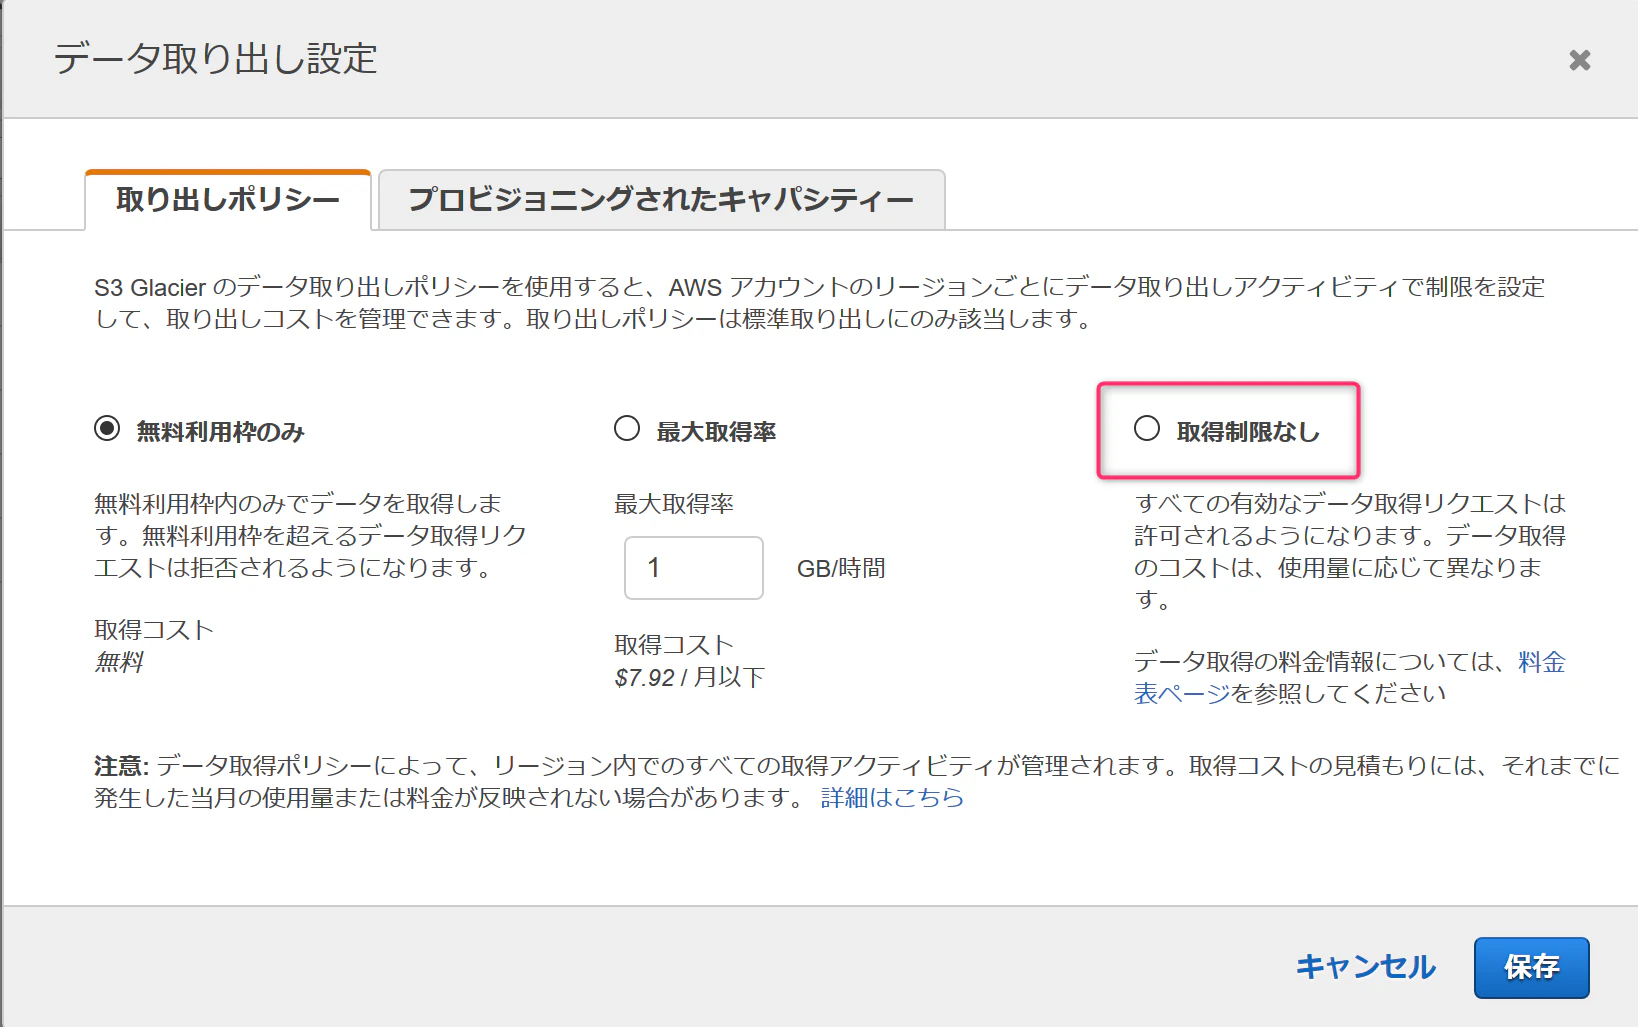This screenshot has width=1638, height=1027.
Task: Click the $7.92 / 月以下 cost text
Action: pyautogui.click(x=689, y=677)
